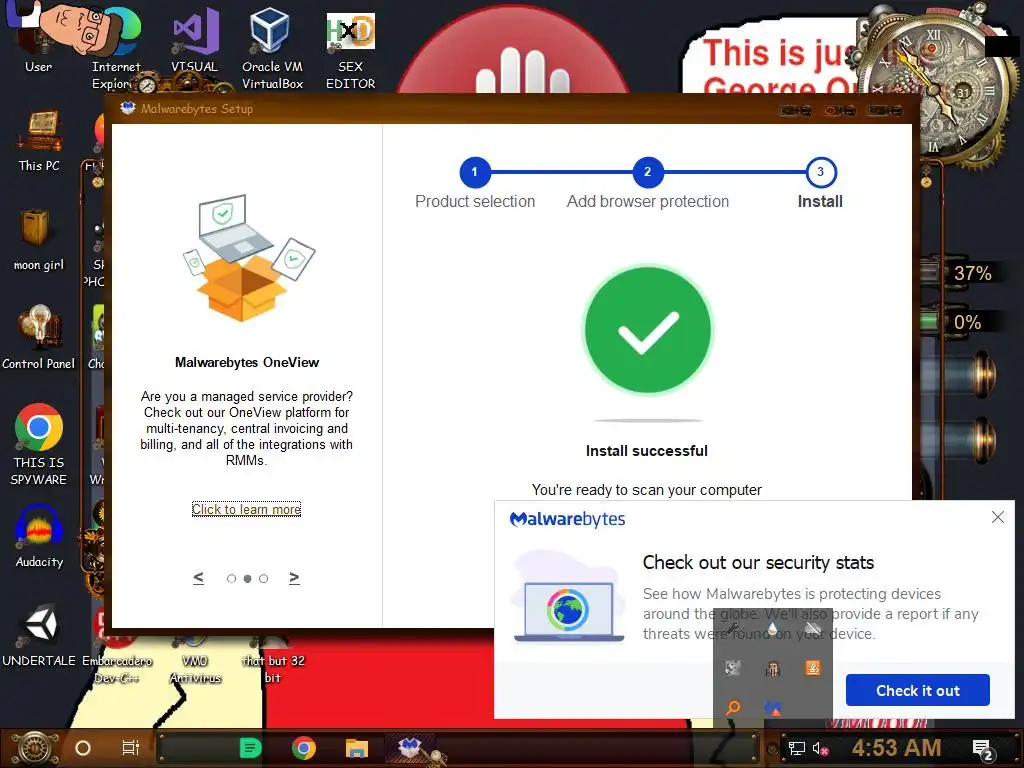This screenshot has width=1024, height=768.
Task: Click the 37% meter gadget
Action: [x=961, y=273]
